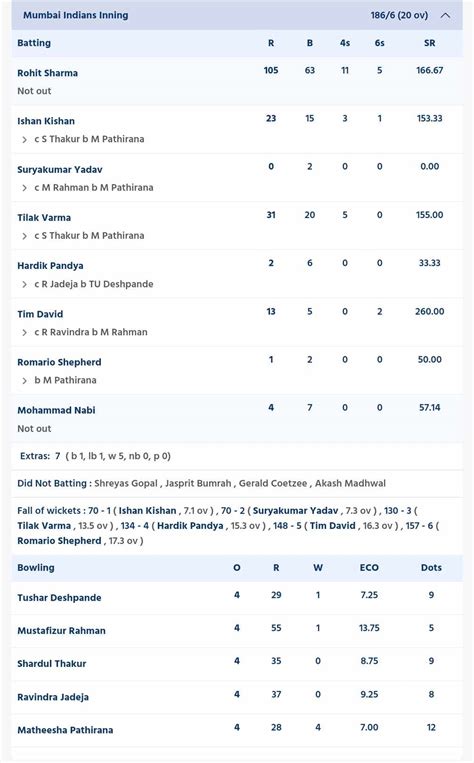The width and height of the screenshot is (474, 763).
Task: Expand Suryakumar Yadav dismissal chevron
Action: click(x=24, y=188)
